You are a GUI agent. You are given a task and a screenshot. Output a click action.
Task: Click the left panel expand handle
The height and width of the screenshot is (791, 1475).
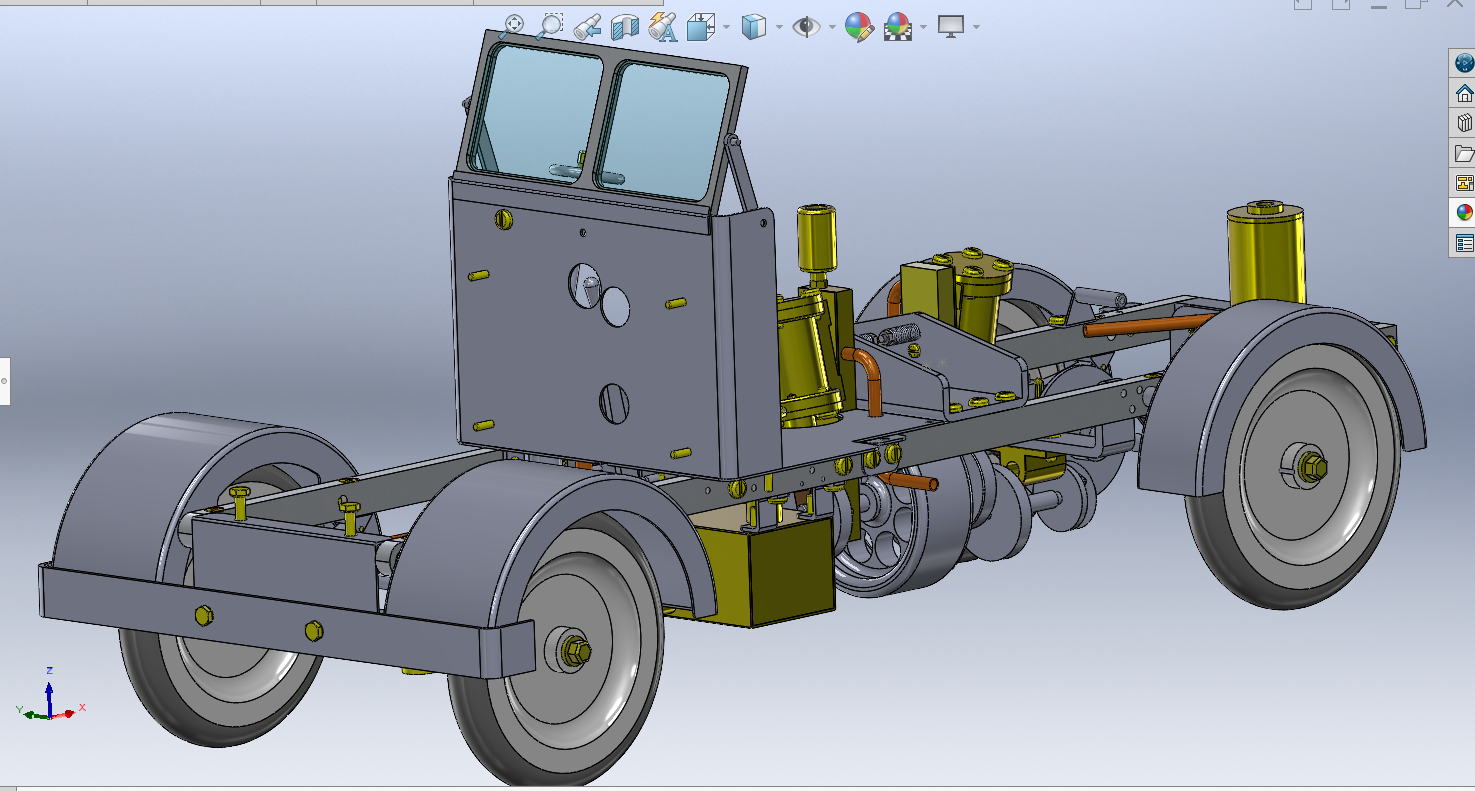coord(4,381)
